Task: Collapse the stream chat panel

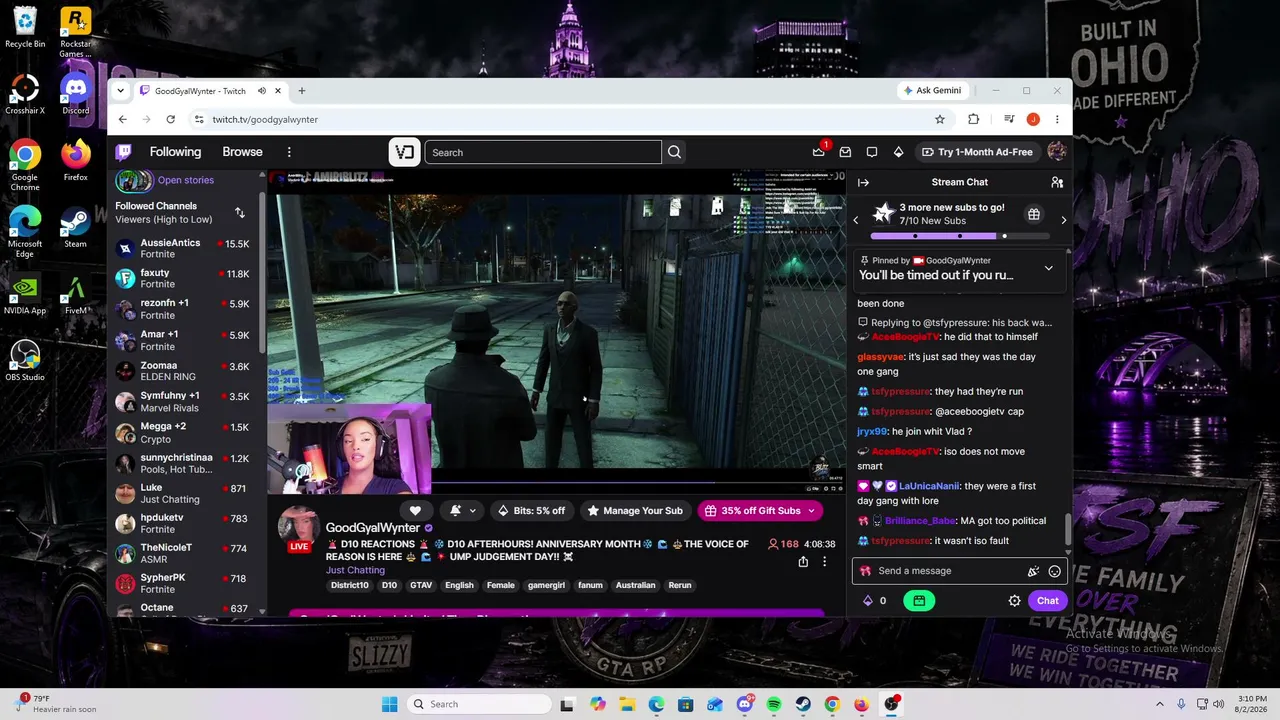Action: pyautogui.click(x=863, y=182)
